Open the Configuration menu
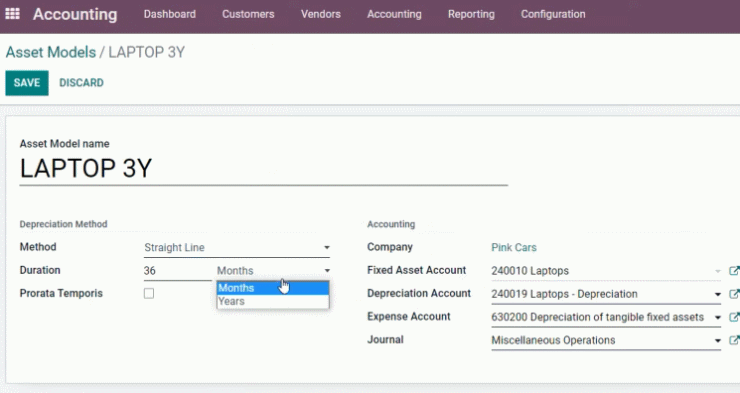The image size is (740, 393). (553, 14)
